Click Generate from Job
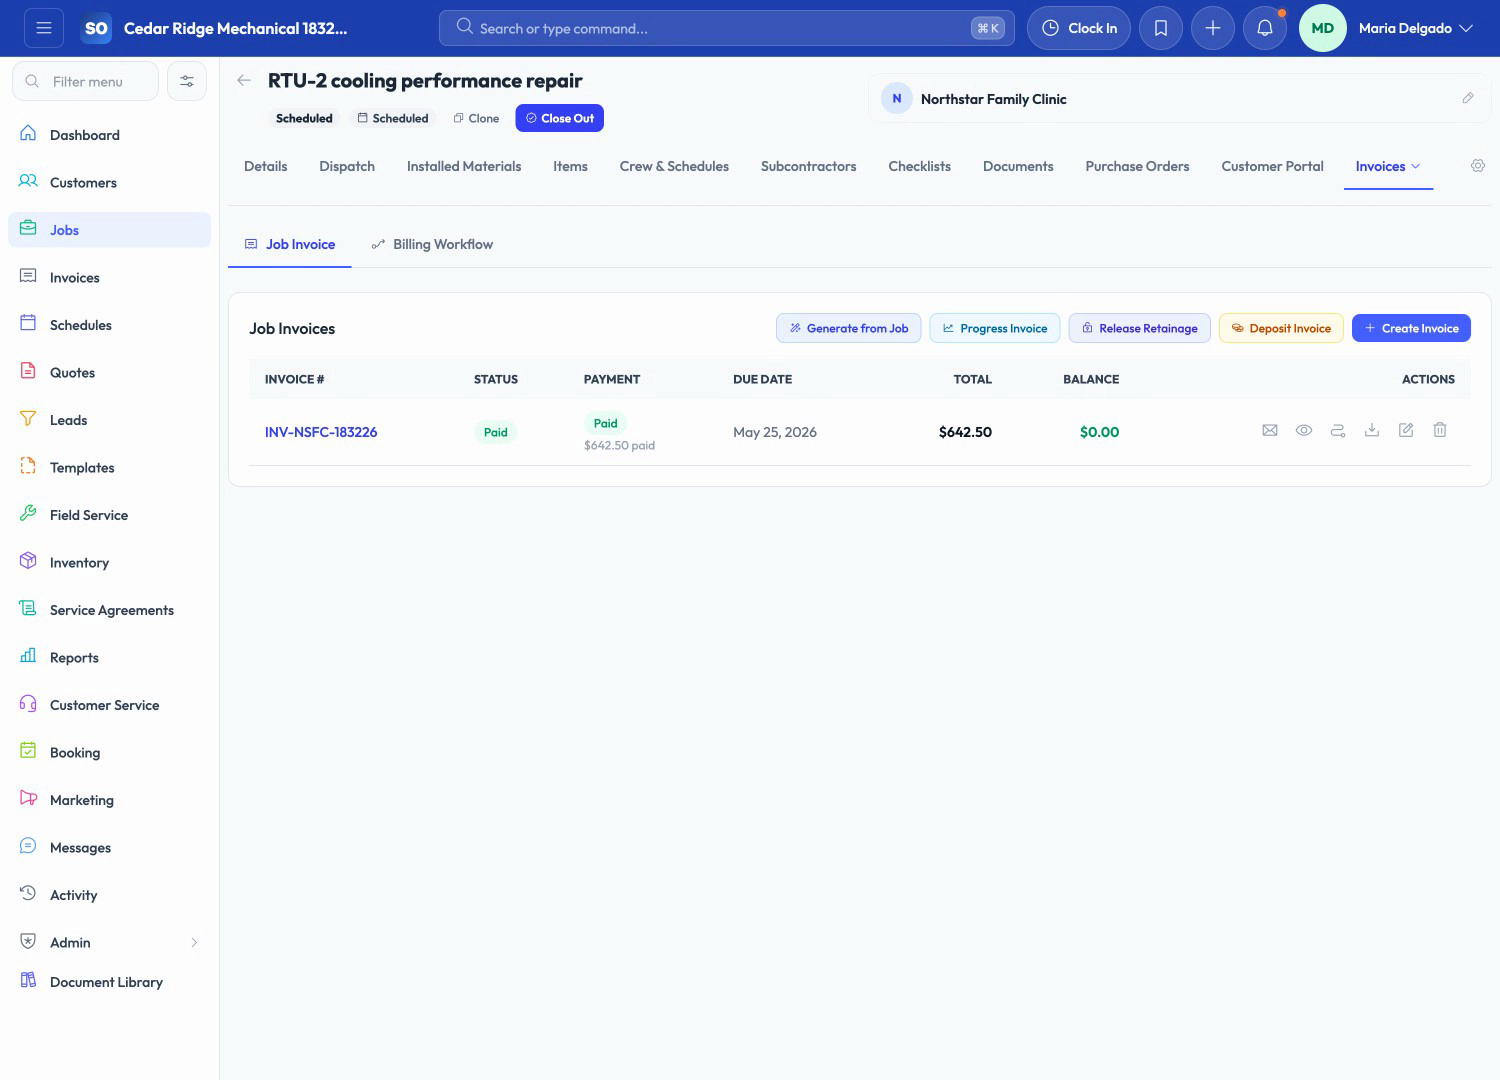Viewport: 1500px width, 1080px height. (848, 328)
